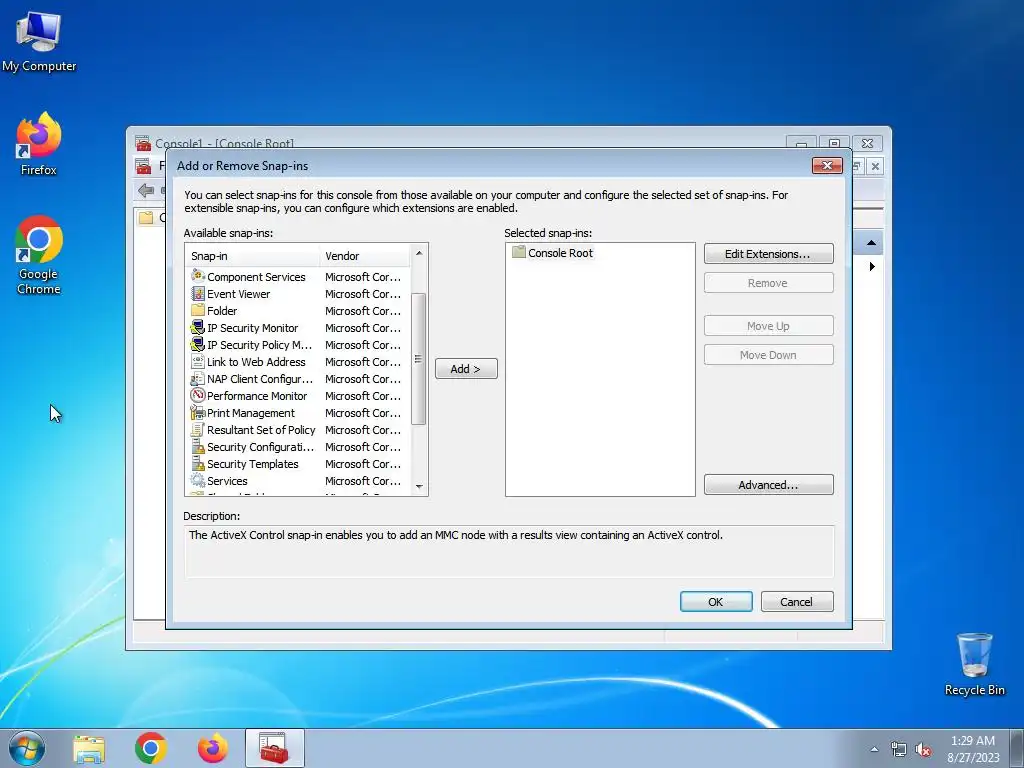Click Edit Extensions... button
Image resolution: width=1024 pixels, height=768 pixels.
coord(768,254)
